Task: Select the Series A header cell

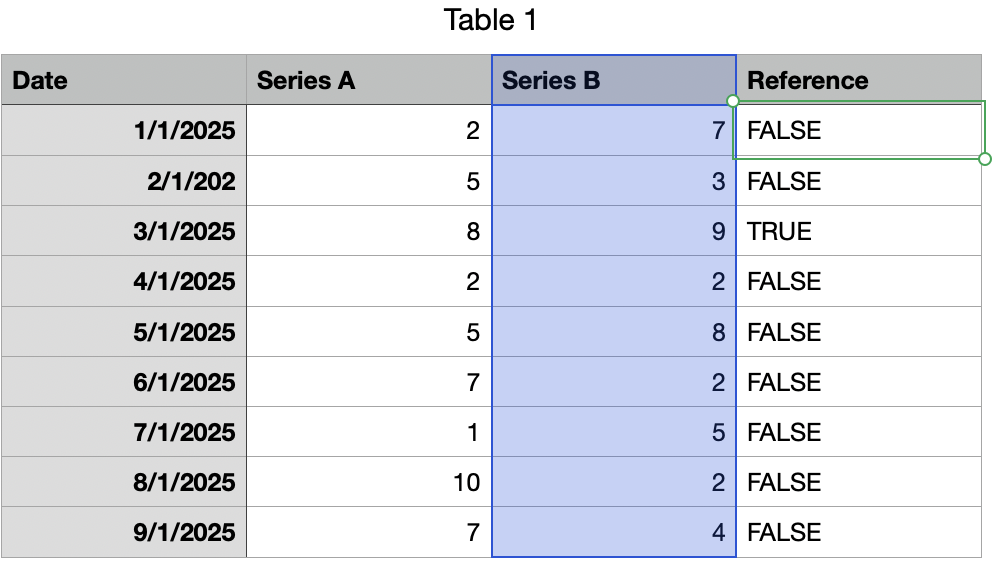Action: [369, 80]
